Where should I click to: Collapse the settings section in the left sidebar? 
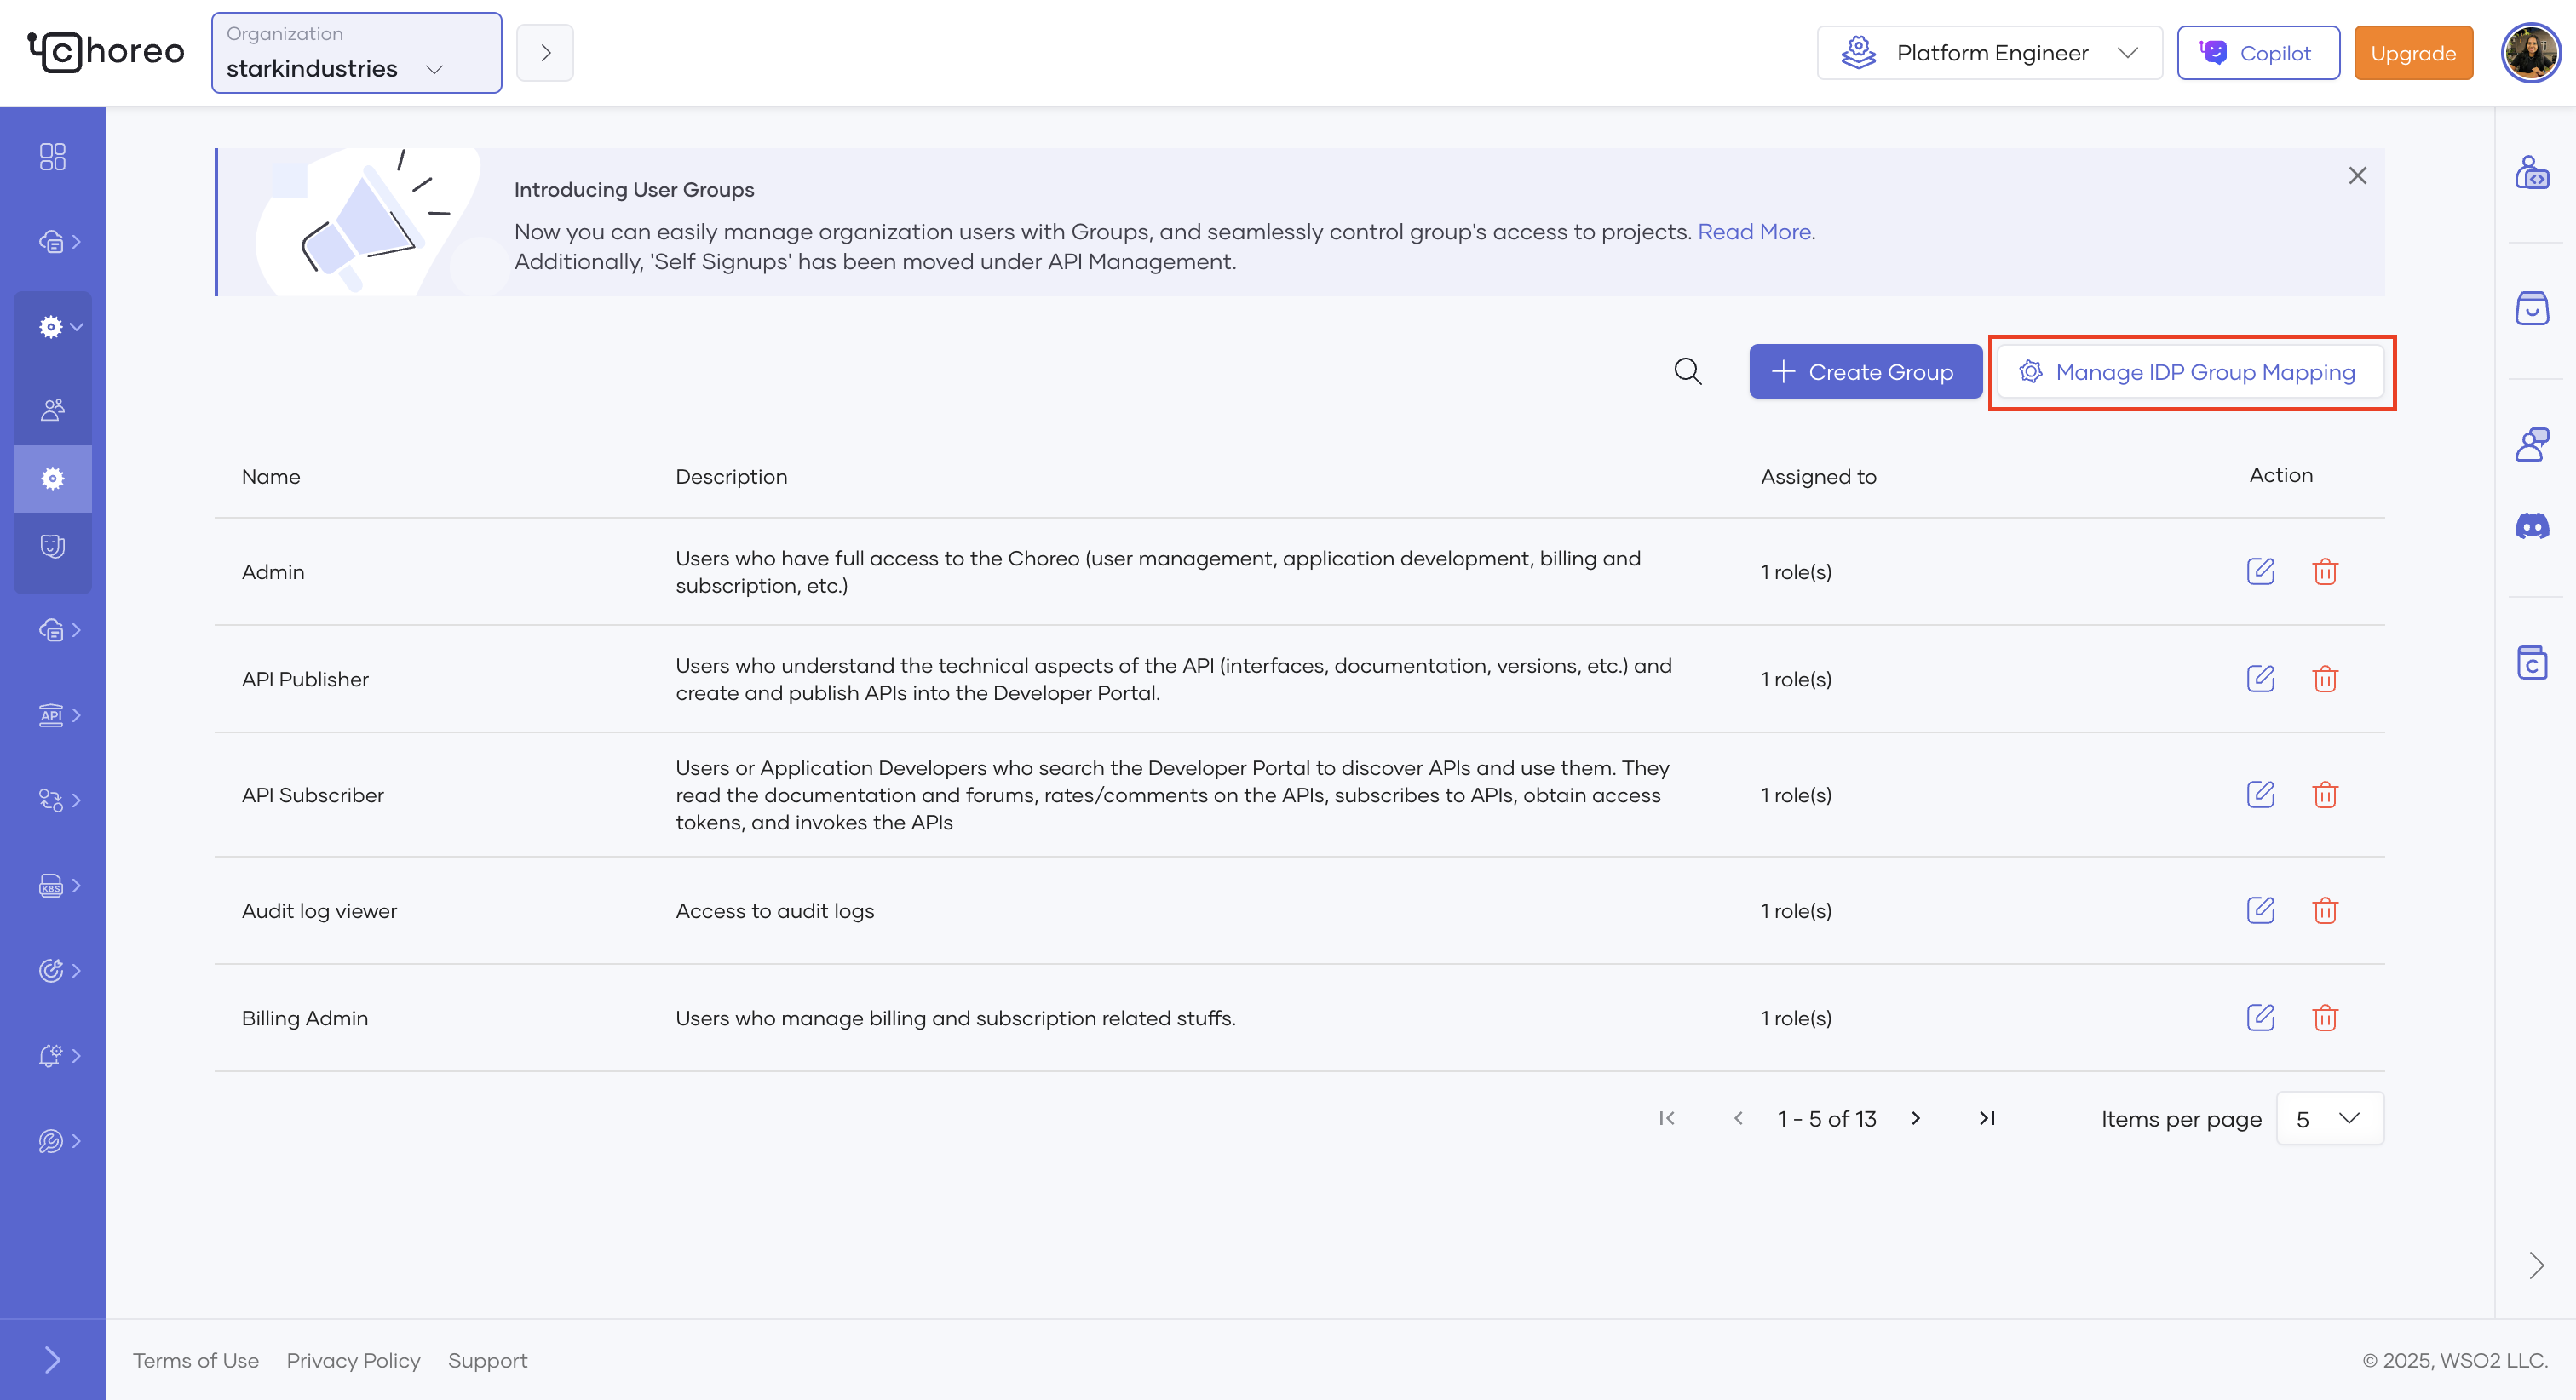59,327
